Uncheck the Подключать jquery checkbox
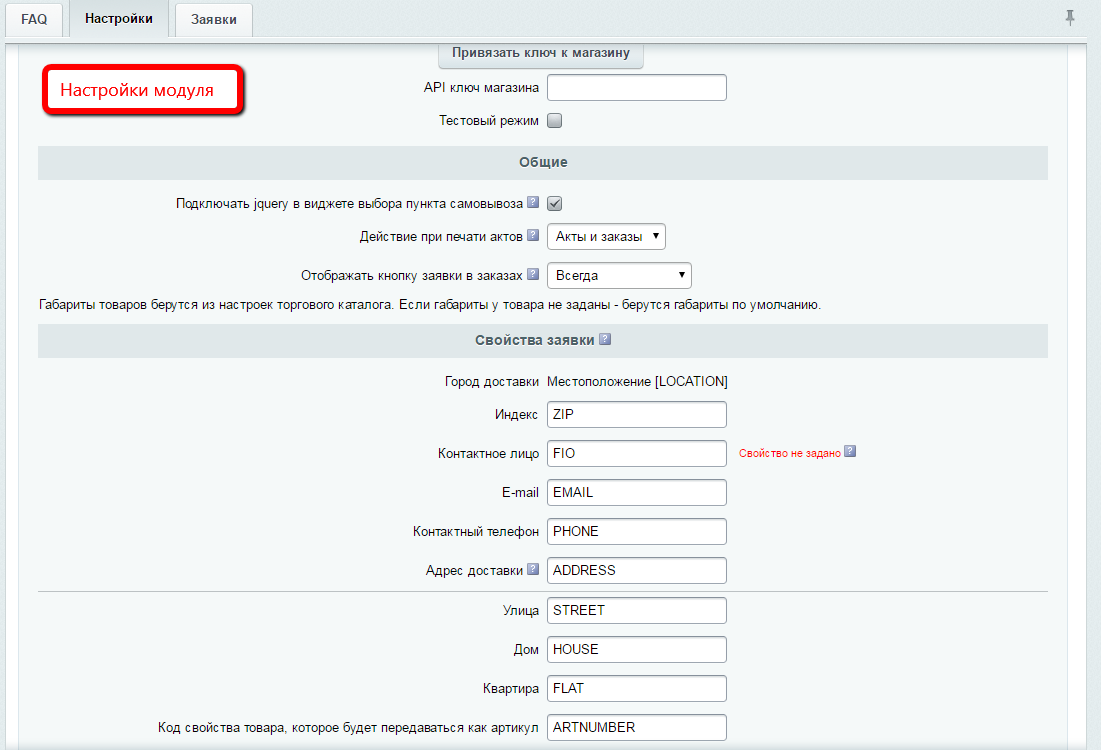Viewport: 1101px width, 750px height. point(555,203)
